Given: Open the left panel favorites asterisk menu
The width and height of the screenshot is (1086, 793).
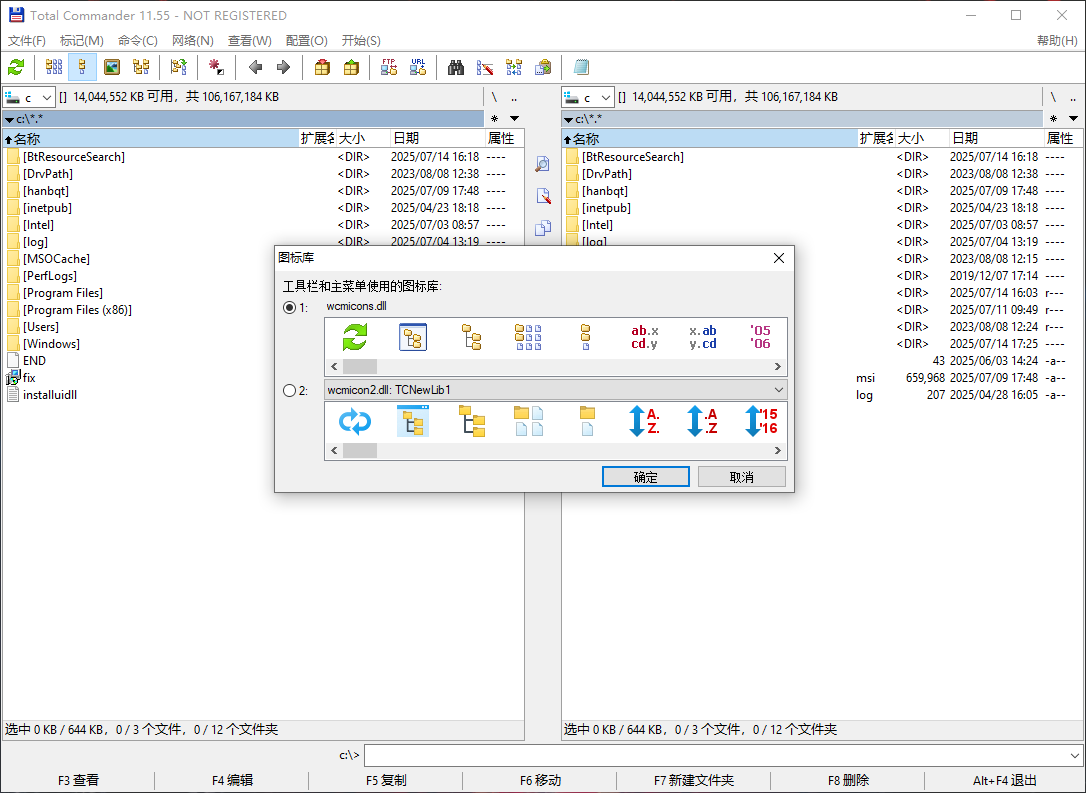Looking at the screenshot, I should tap(495, 118).
